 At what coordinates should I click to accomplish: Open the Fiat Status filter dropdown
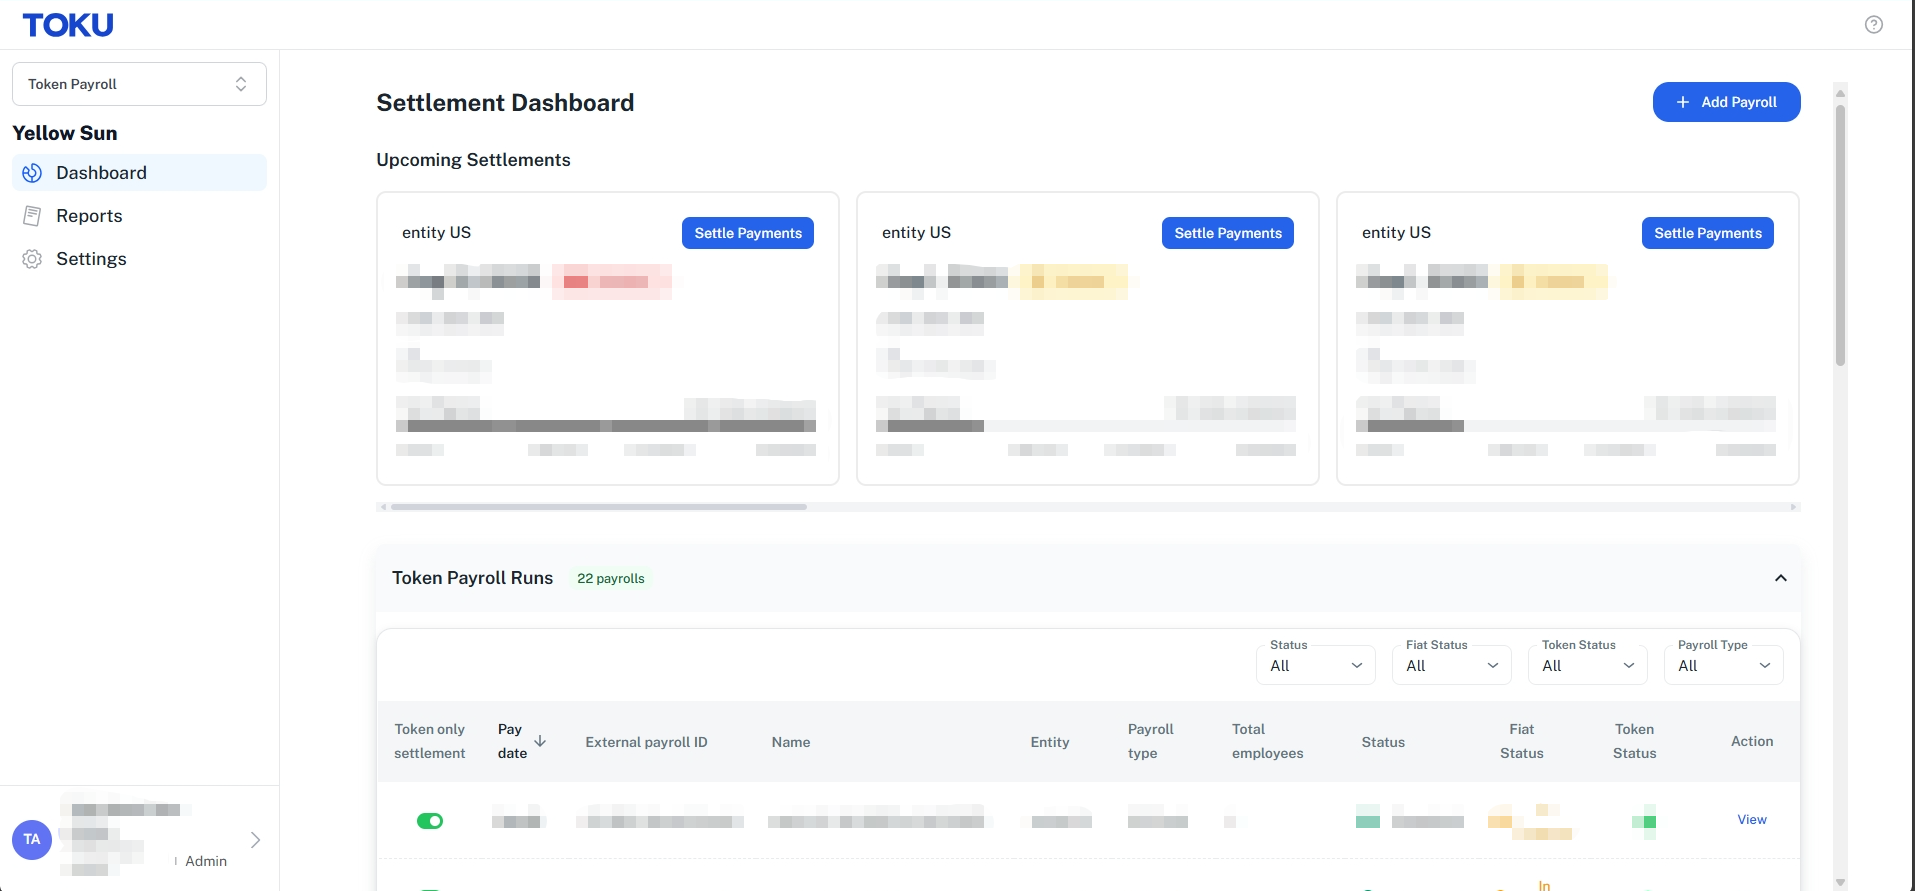coord(1452,665)
